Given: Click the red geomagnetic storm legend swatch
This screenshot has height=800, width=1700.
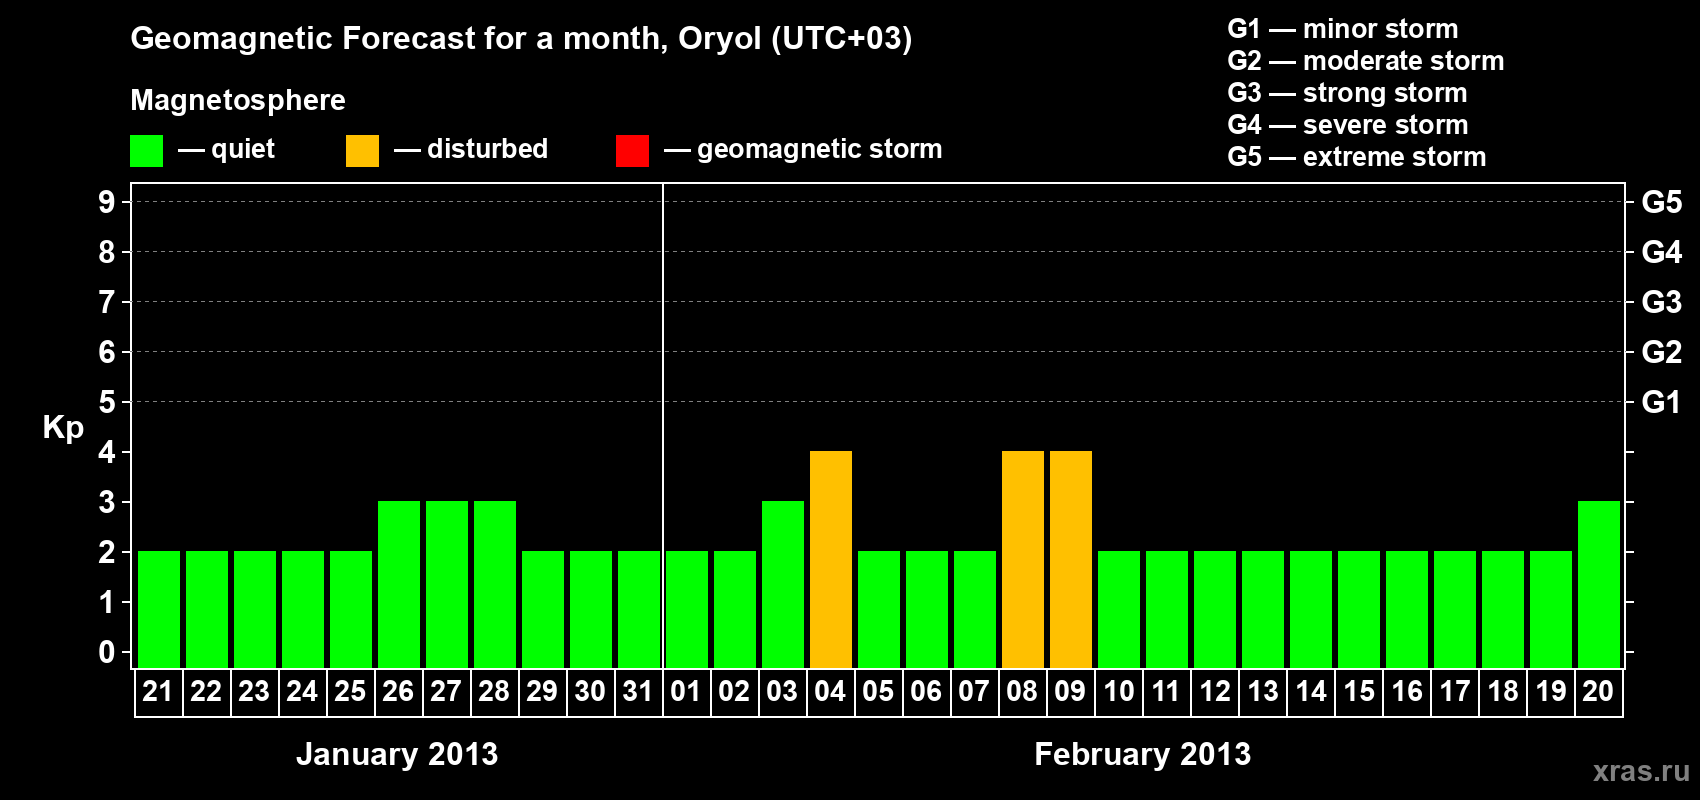Looking at the screenshot, I should tap(632, 151).
